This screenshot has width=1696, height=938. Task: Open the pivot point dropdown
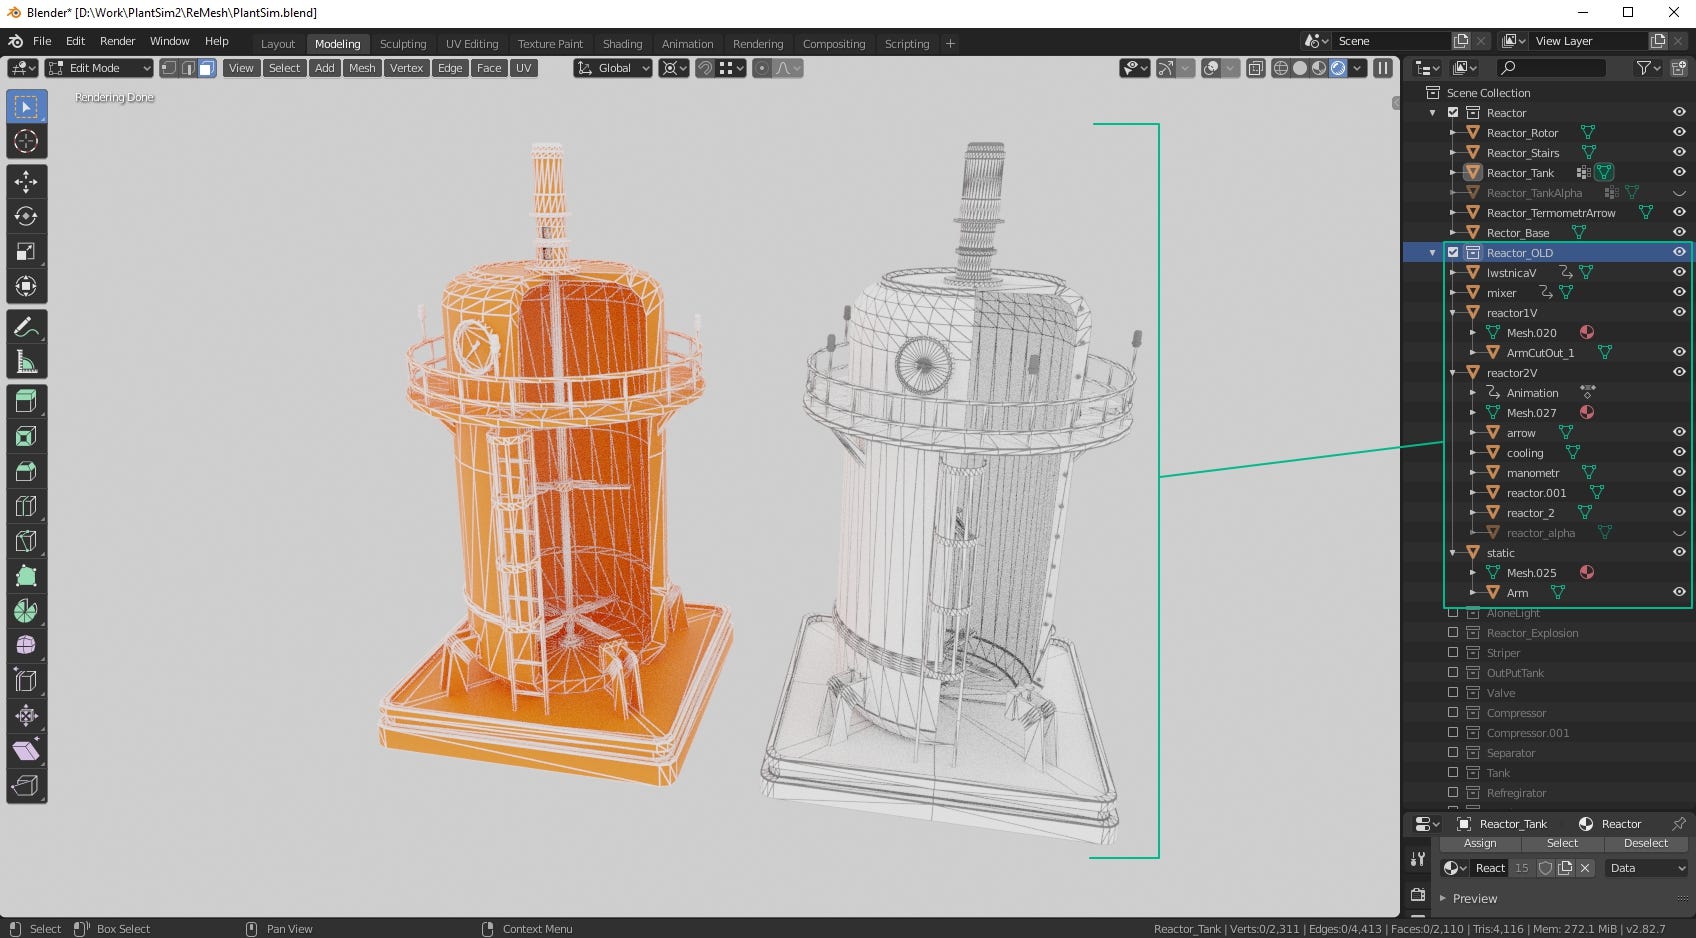pos(674,68)
